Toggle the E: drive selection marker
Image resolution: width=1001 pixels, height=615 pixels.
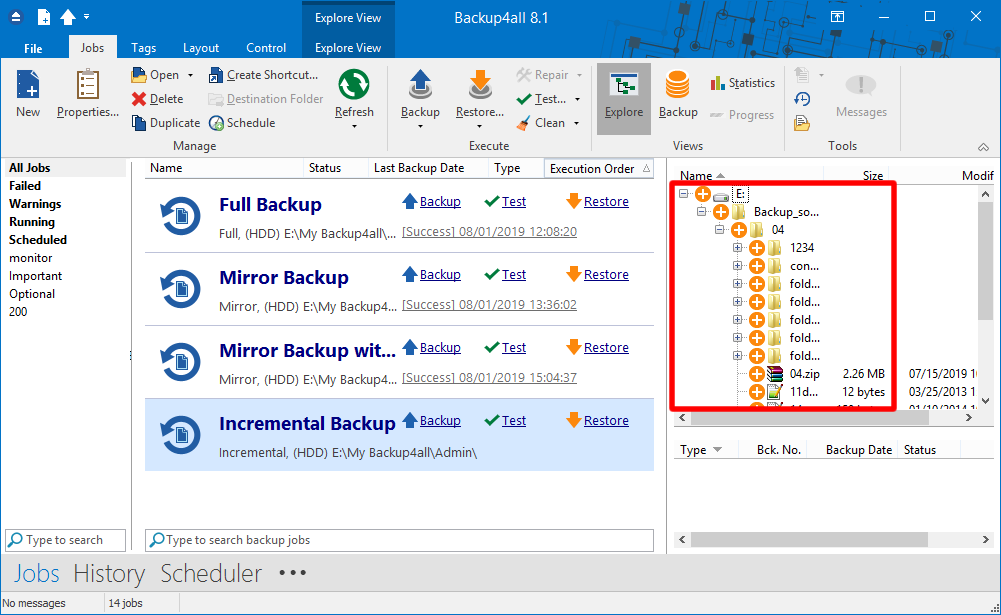pyautogui.click(x=703, y=194)
